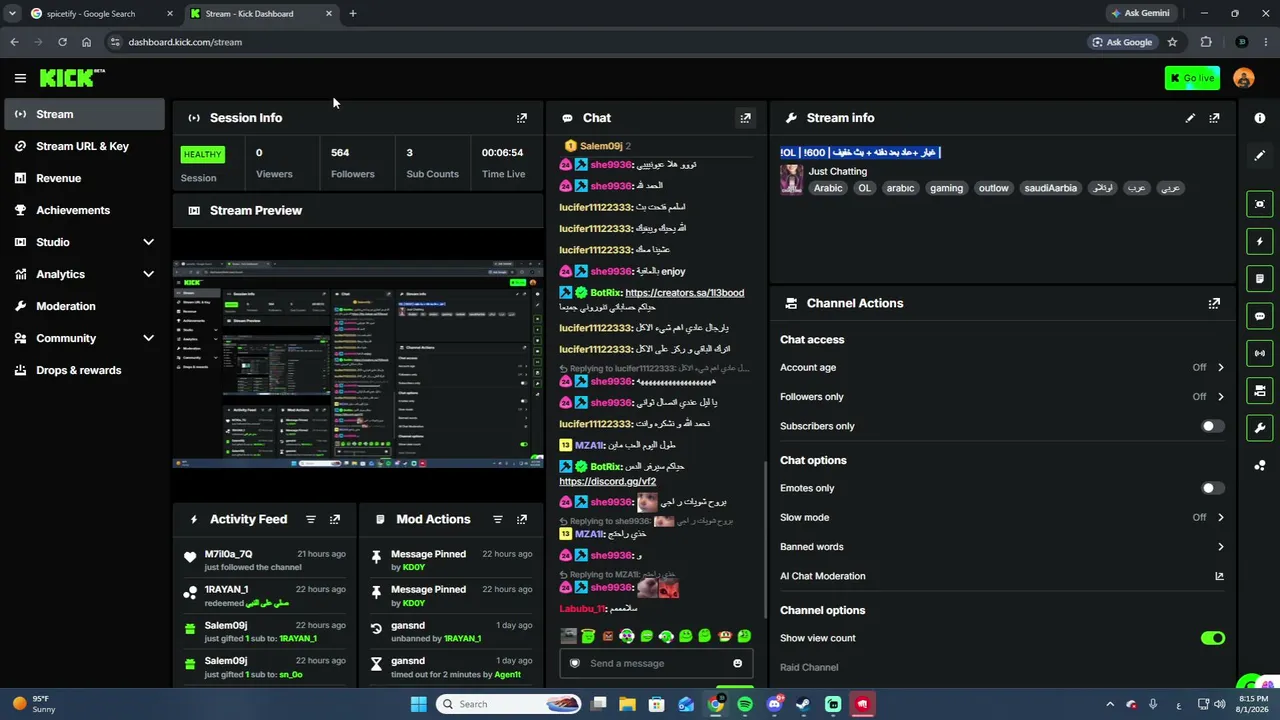1280x720 pixels.
Task: Edit stream info with the pencil icon
Action: (x=1190, y=118)
